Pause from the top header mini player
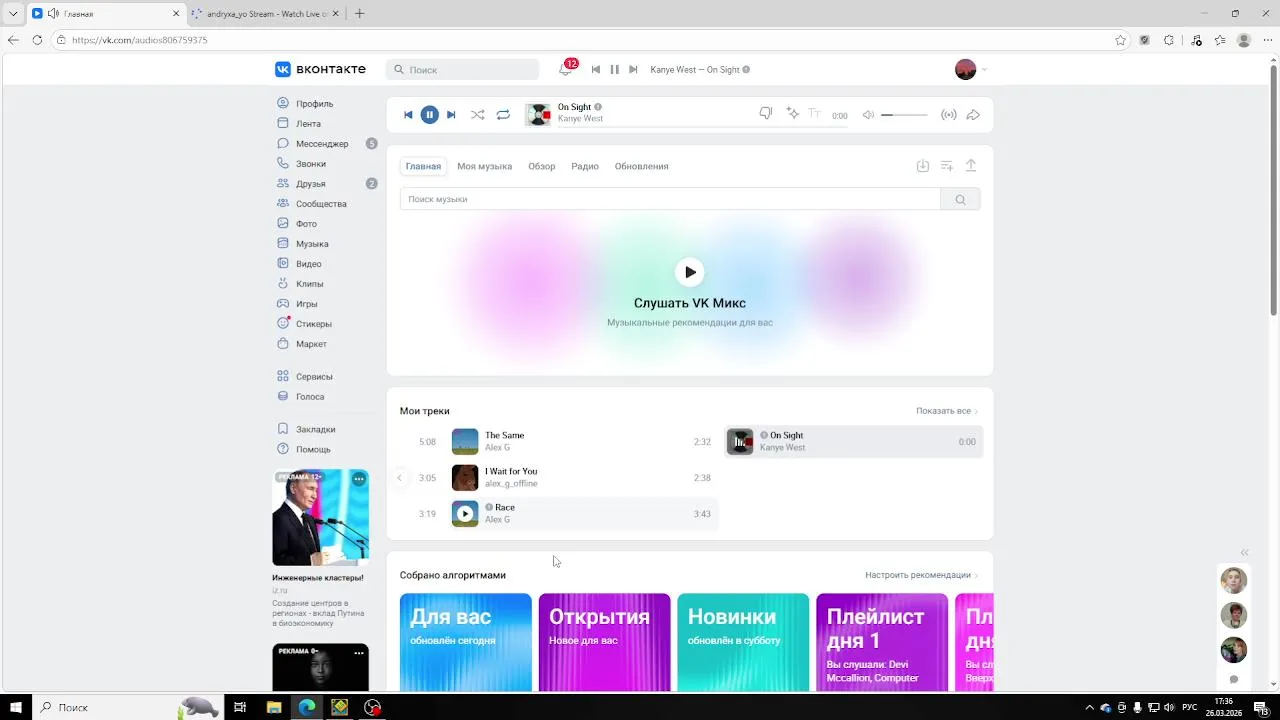The width and height of the screenshot is (1280, 720). [x=615, y=70]
